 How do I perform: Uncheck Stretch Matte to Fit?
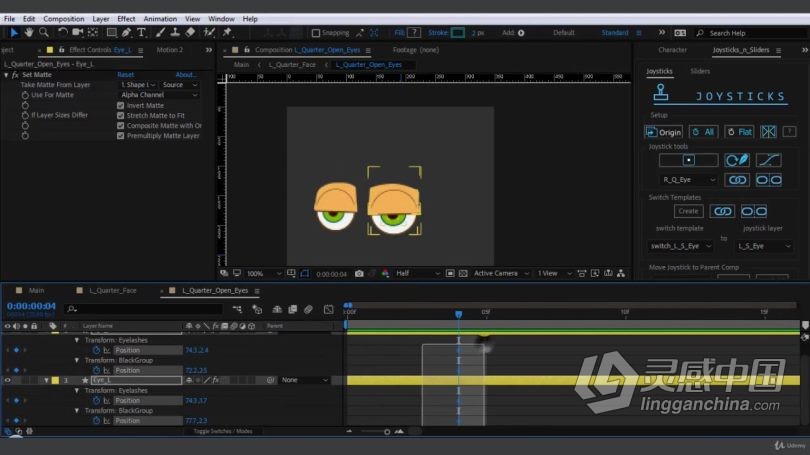[x=120, y=116]
